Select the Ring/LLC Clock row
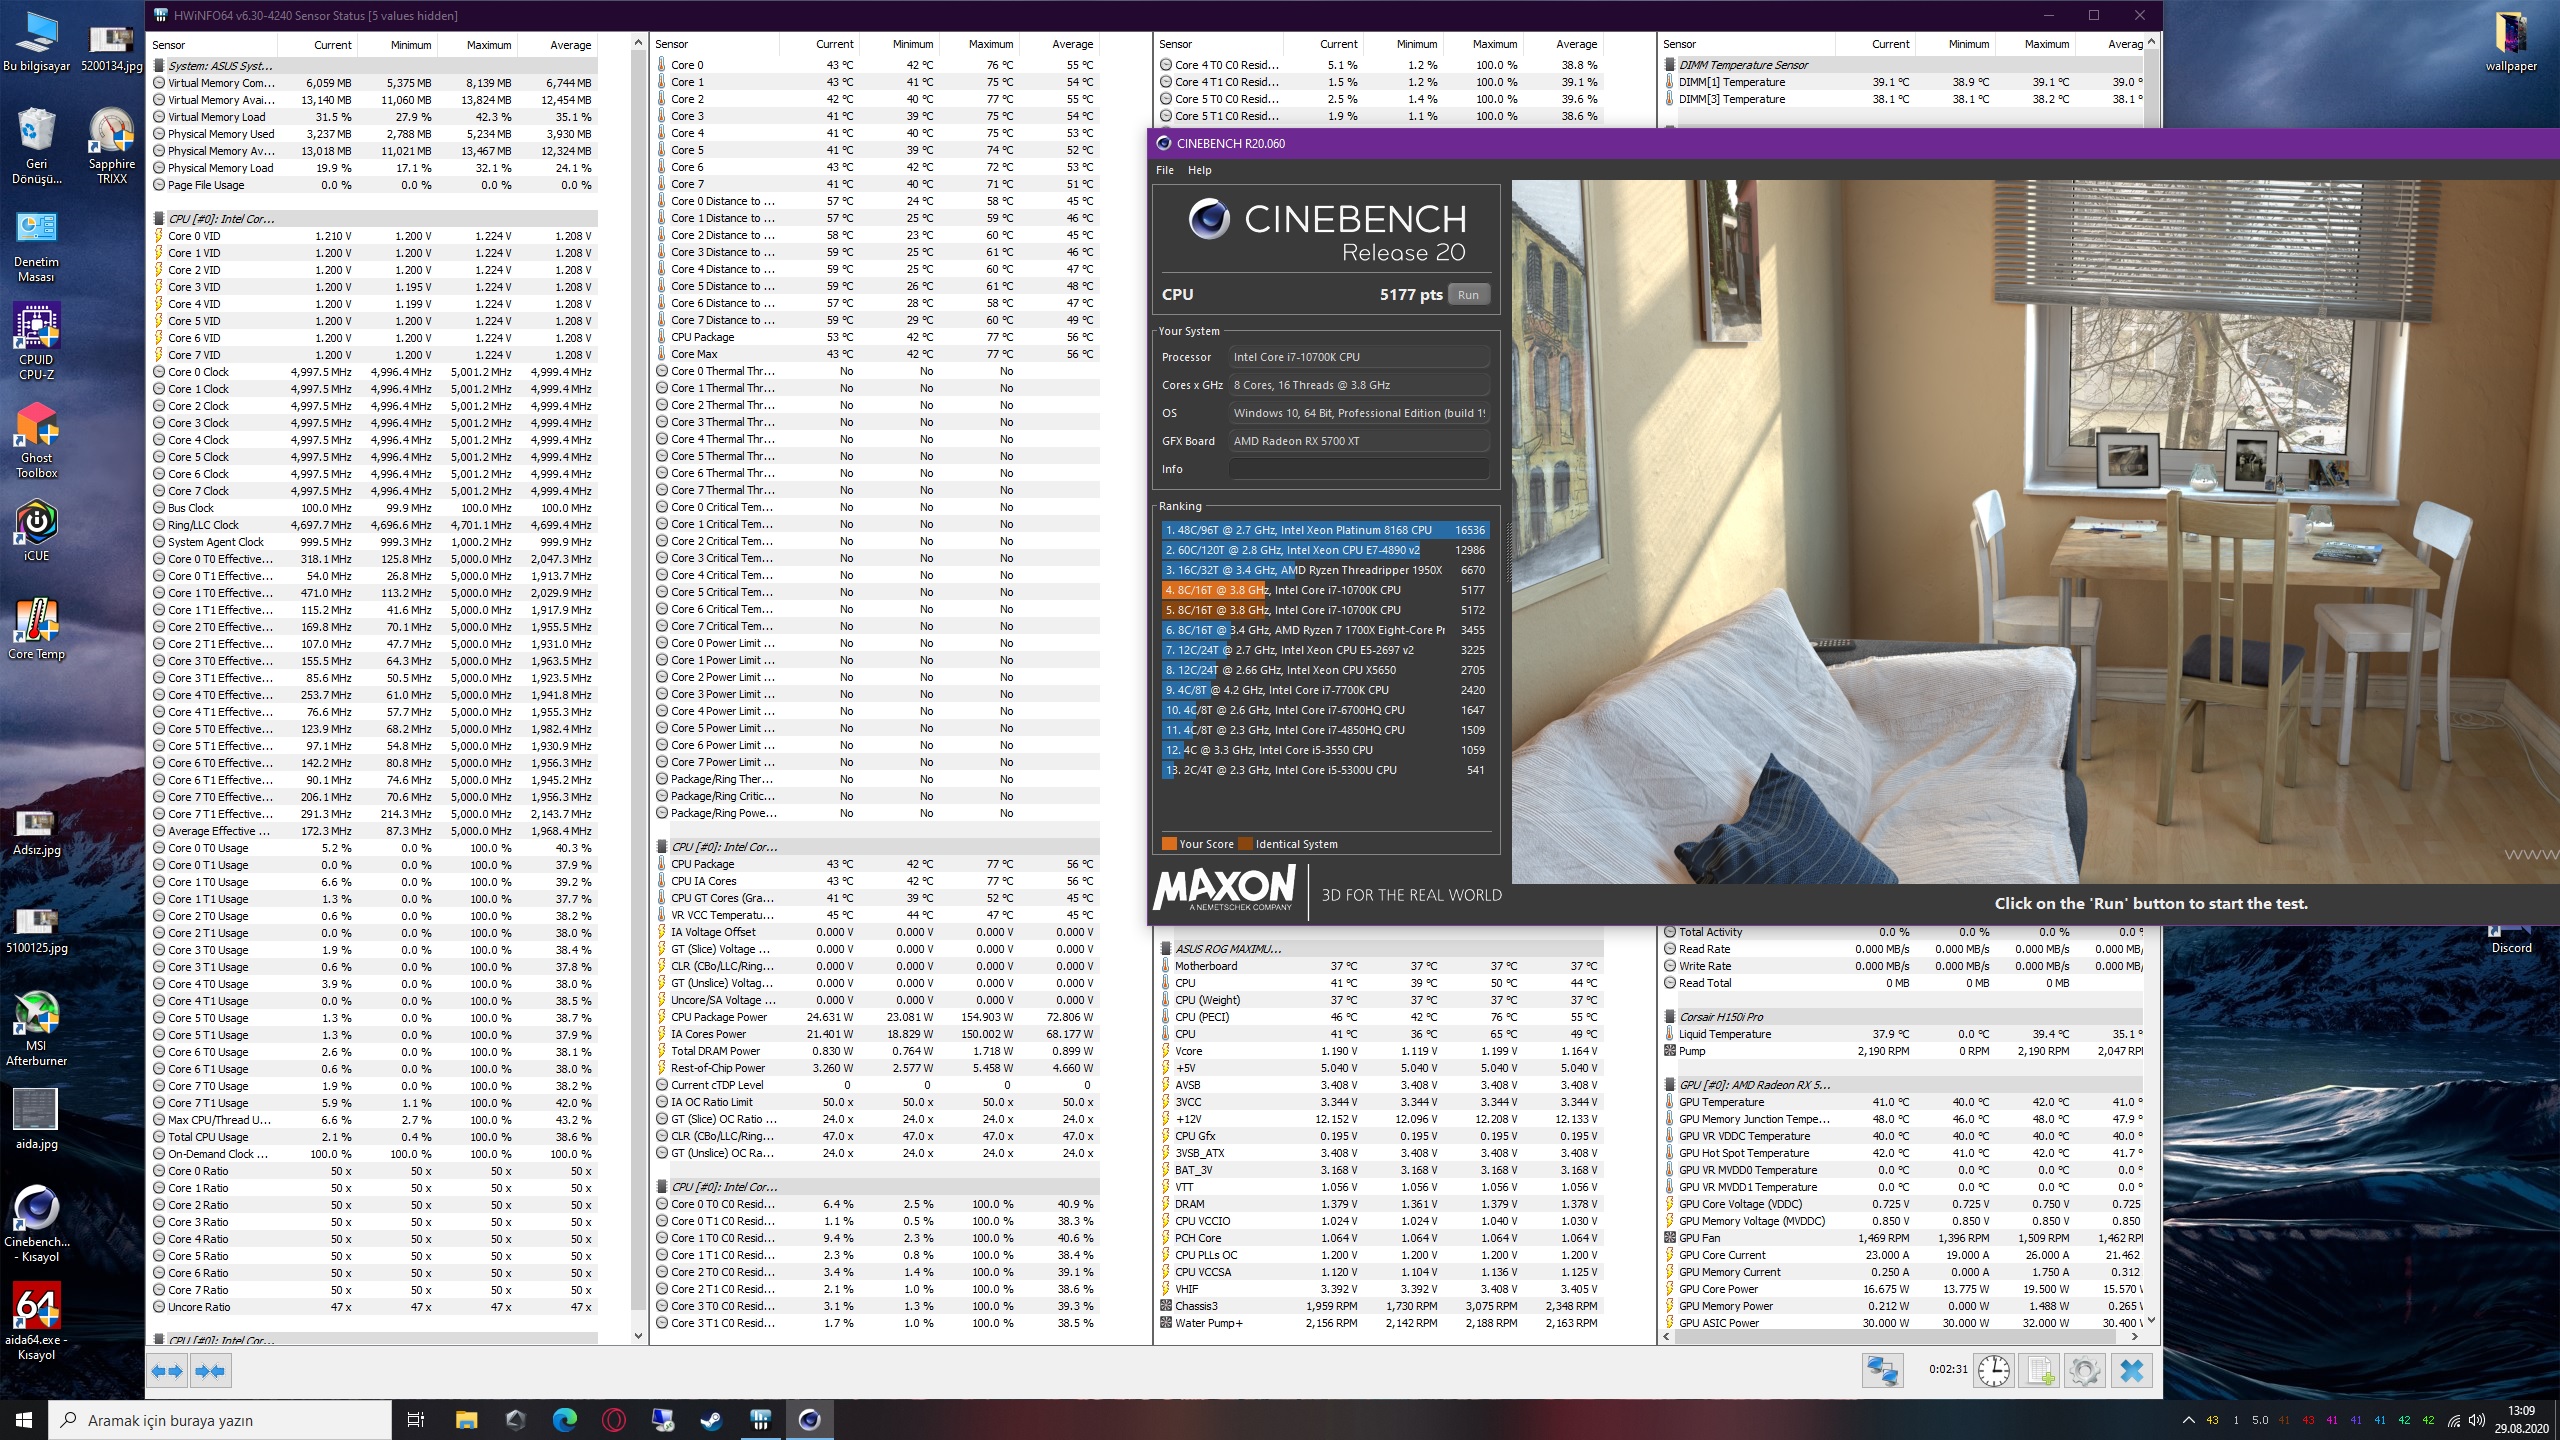The height and width of the screenshot is (1440, 2560). 374,525
